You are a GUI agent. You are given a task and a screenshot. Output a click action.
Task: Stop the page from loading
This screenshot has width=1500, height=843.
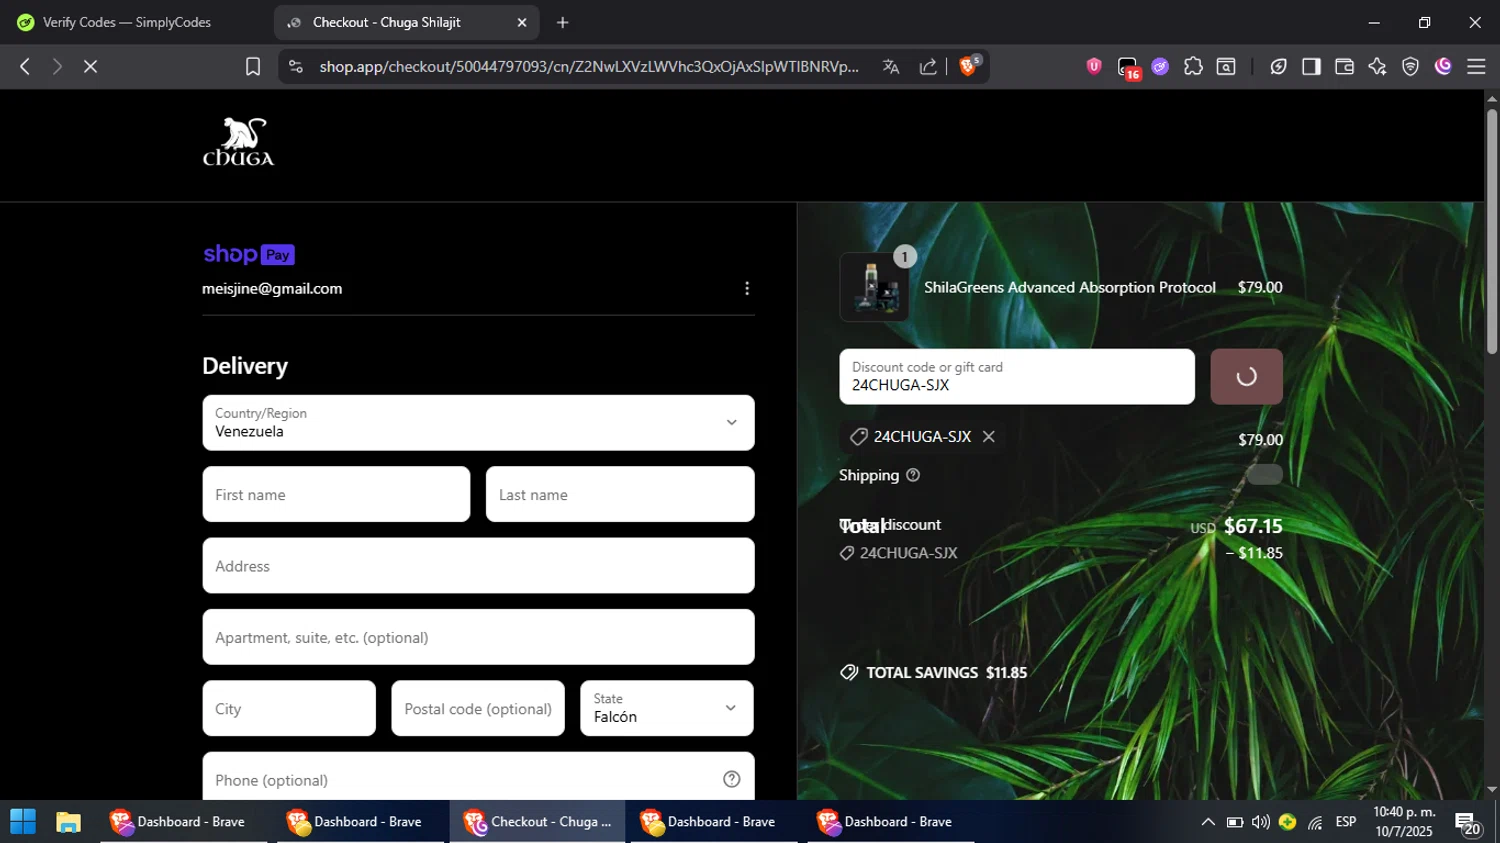point(90,66)
